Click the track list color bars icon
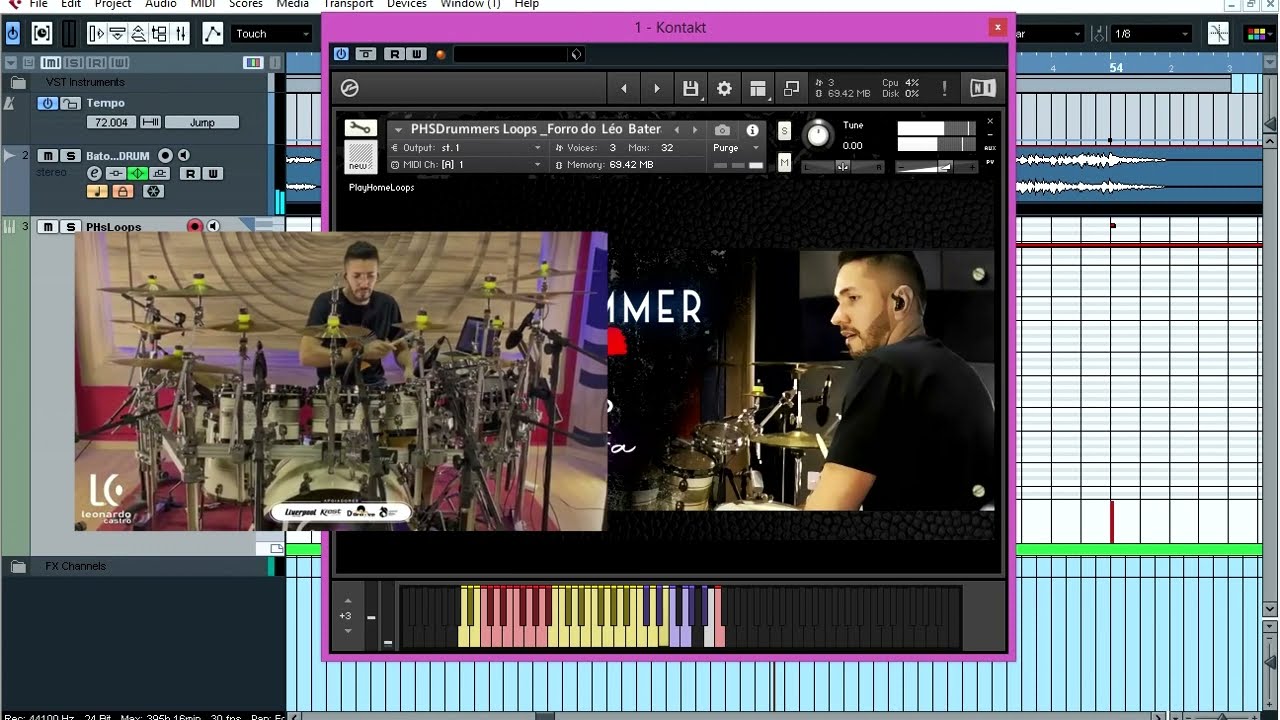 click(x=253, y=62)
